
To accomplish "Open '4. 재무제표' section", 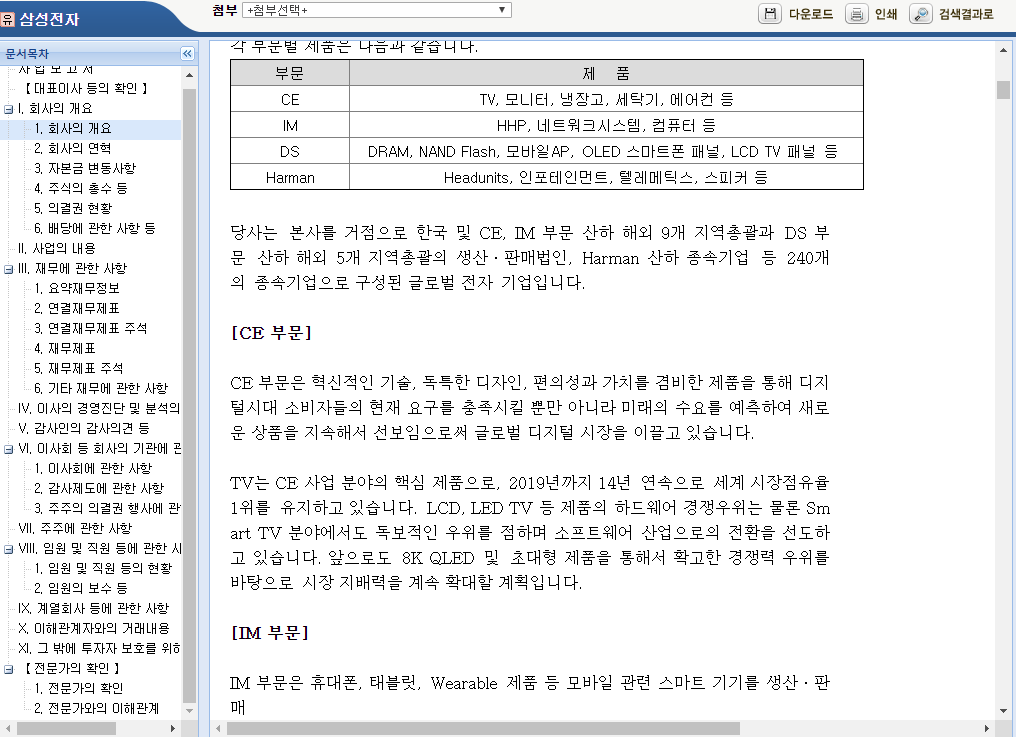I will (x=65, y=349).
